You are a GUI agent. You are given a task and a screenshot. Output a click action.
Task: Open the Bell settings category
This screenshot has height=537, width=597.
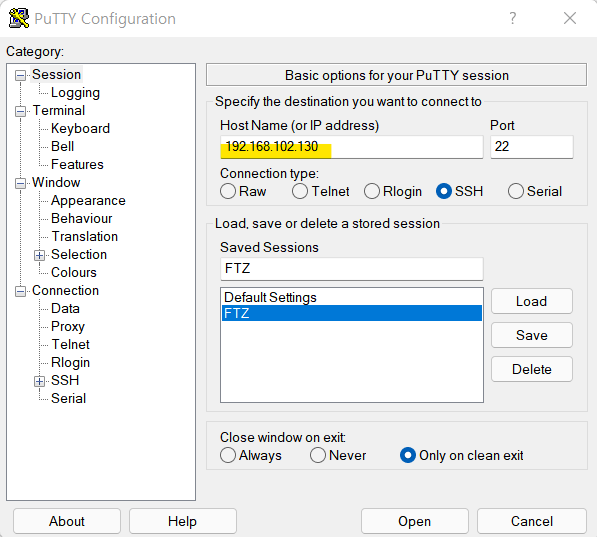[x=62, y=146]
